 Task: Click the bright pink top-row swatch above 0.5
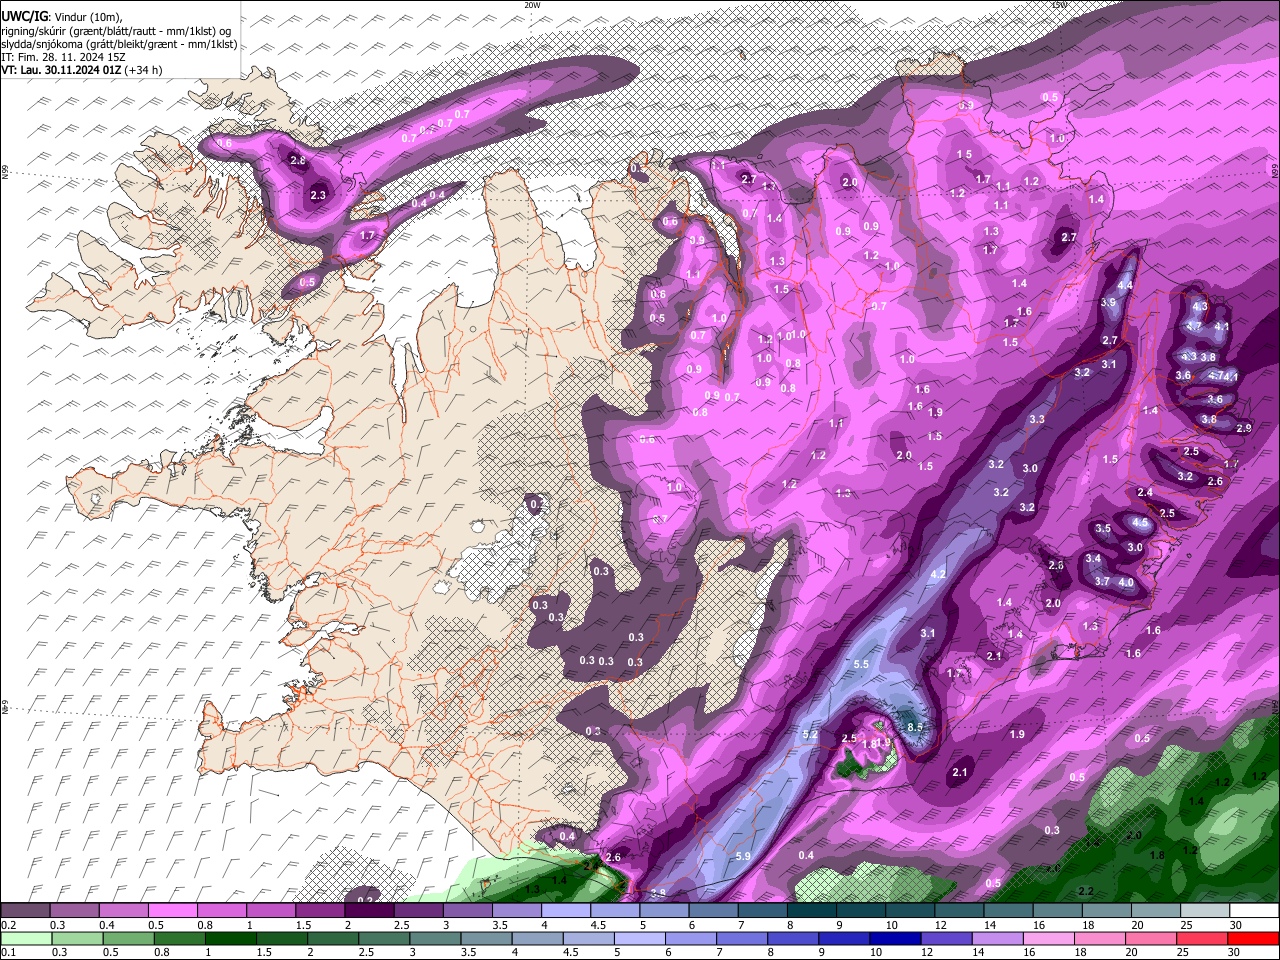click(x=173, y=911)
